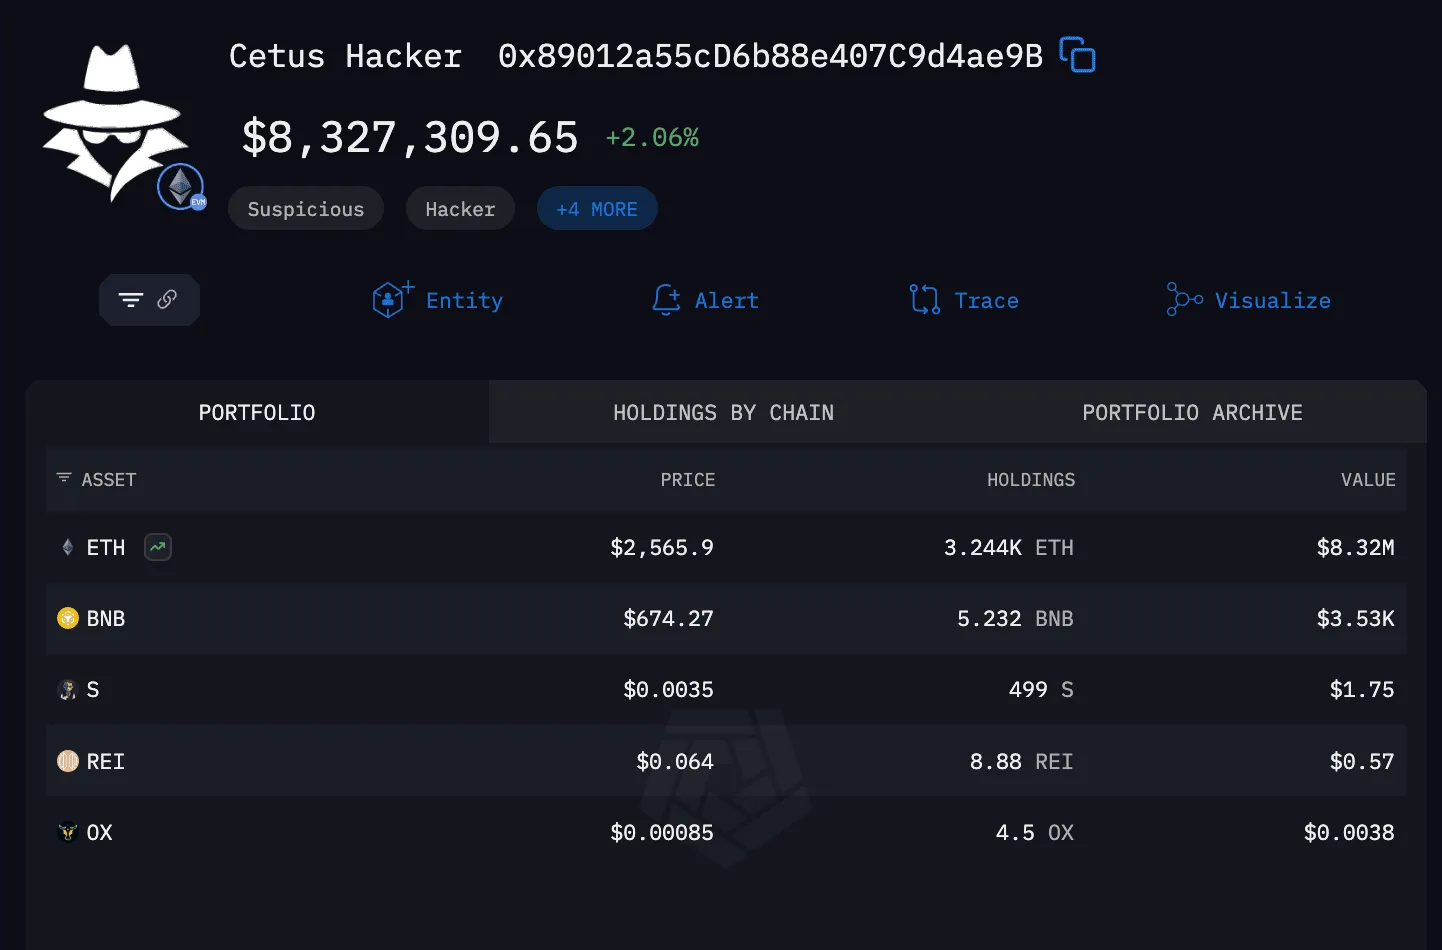This screenshot has width=1442, height=950.
Task: Click REI value $0.57
Action: pyautogui.click(x=1362, y=761)
